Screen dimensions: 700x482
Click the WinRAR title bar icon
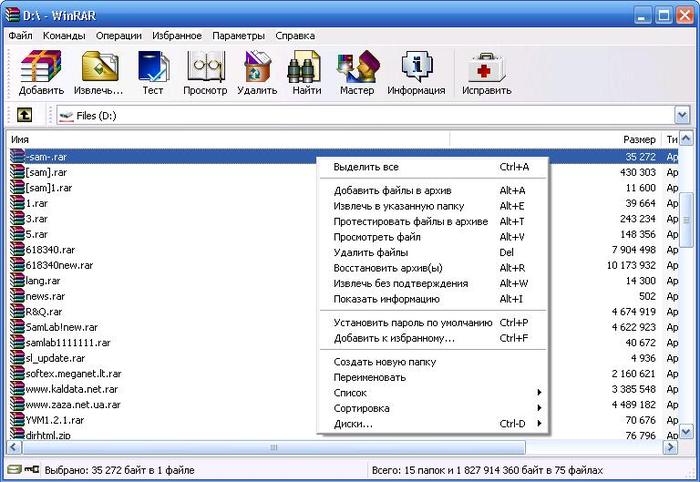13,15
